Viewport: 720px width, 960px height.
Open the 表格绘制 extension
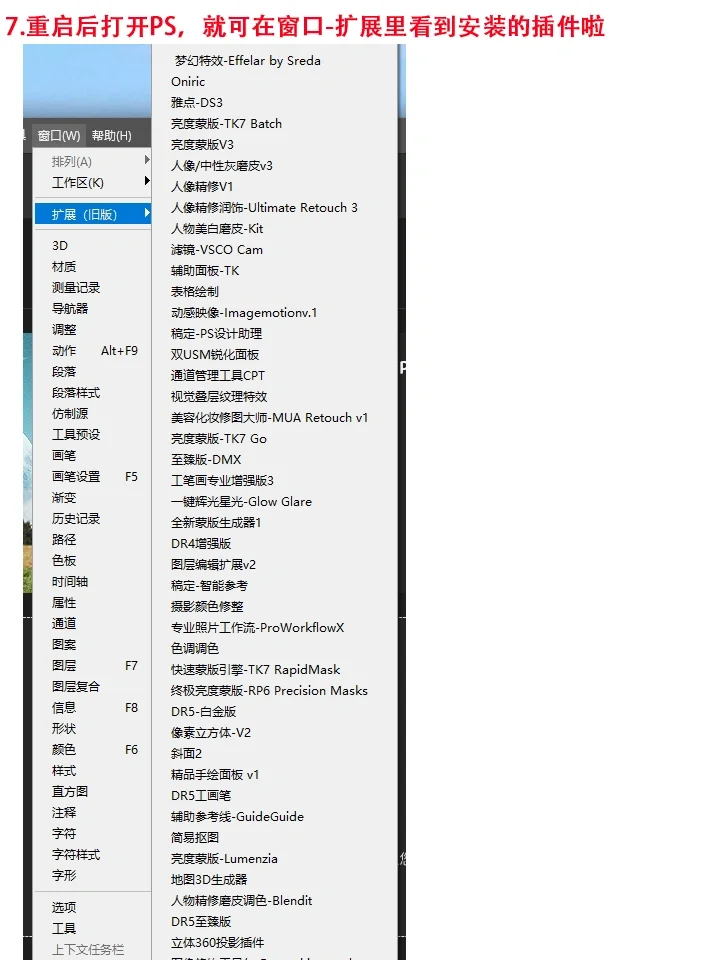(x=195, y=291)
